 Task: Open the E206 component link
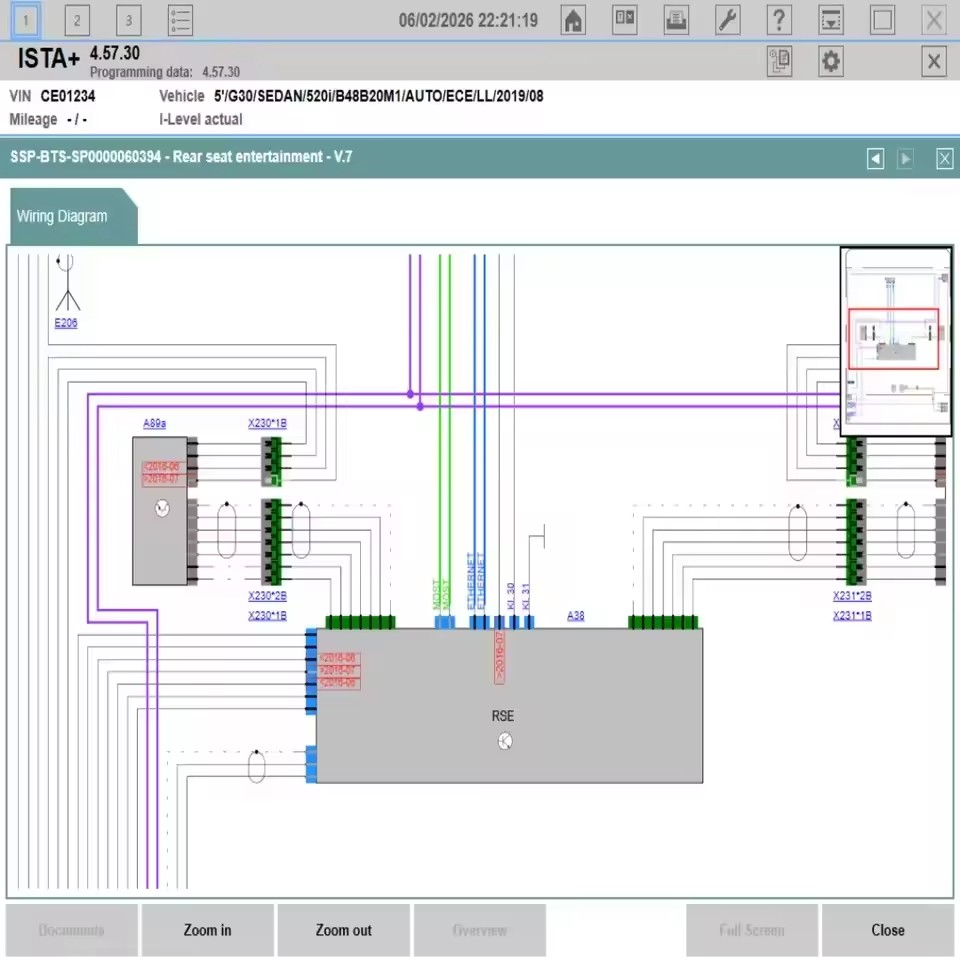coord(66,323)
